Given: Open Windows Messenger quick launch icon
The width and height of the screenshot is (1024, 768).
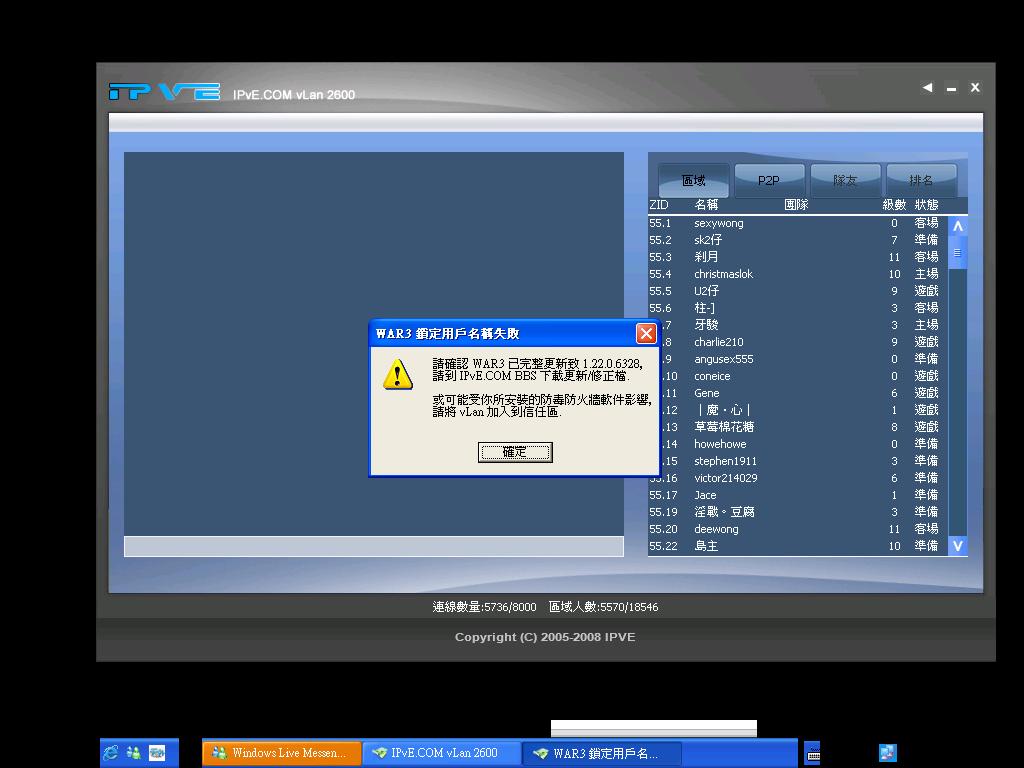Looking at the screenshot, I should 134,753.
